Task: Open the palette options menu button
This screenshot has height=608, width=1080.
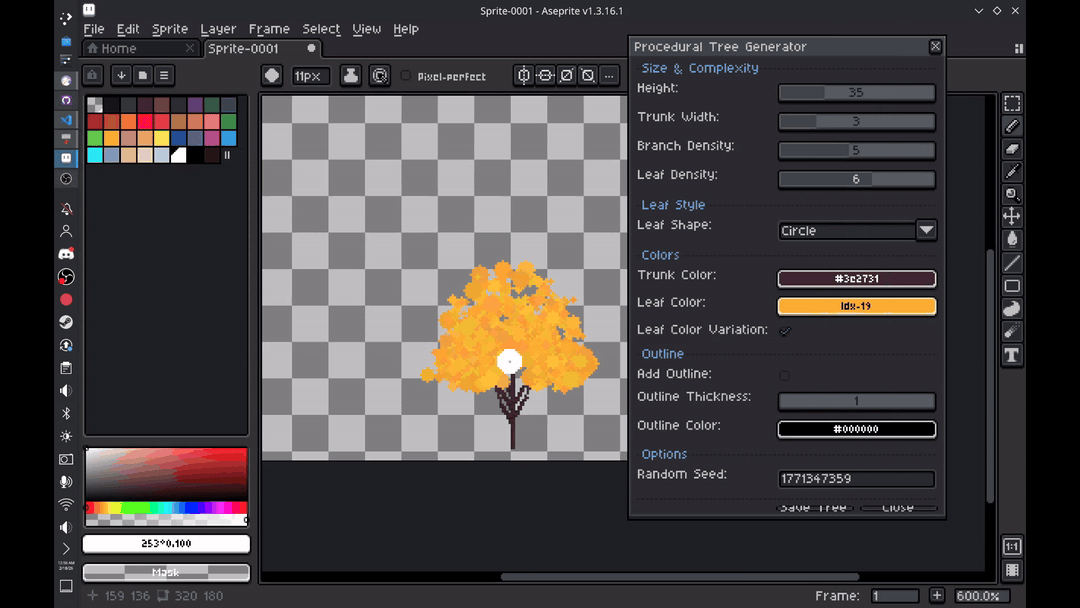Action: (164, 75)
